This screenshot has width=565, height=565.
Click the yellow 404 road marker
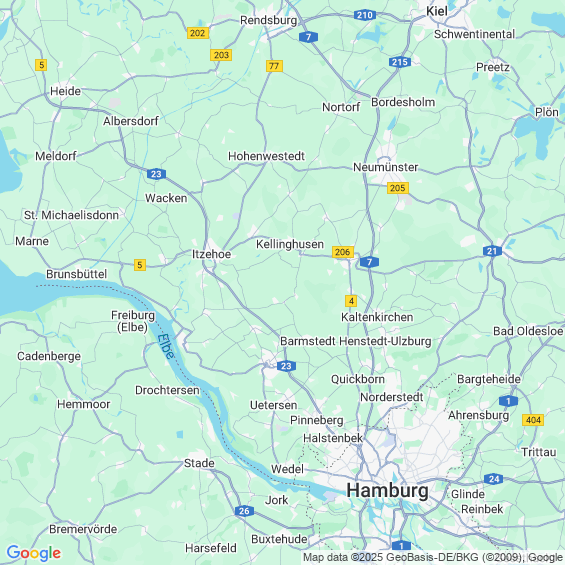(533, 420)
